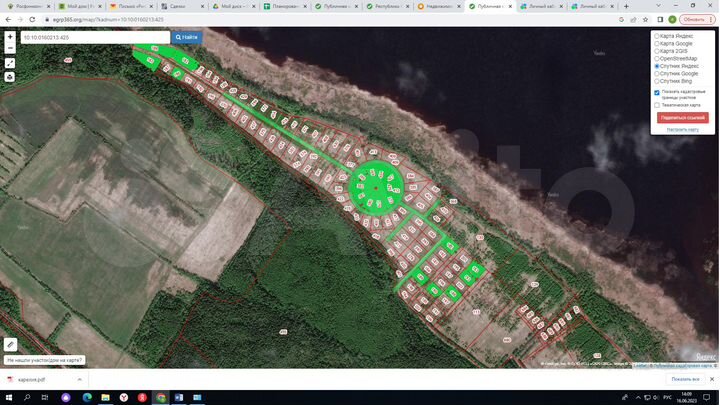Select Карта Google map layer

coord(657,44)
